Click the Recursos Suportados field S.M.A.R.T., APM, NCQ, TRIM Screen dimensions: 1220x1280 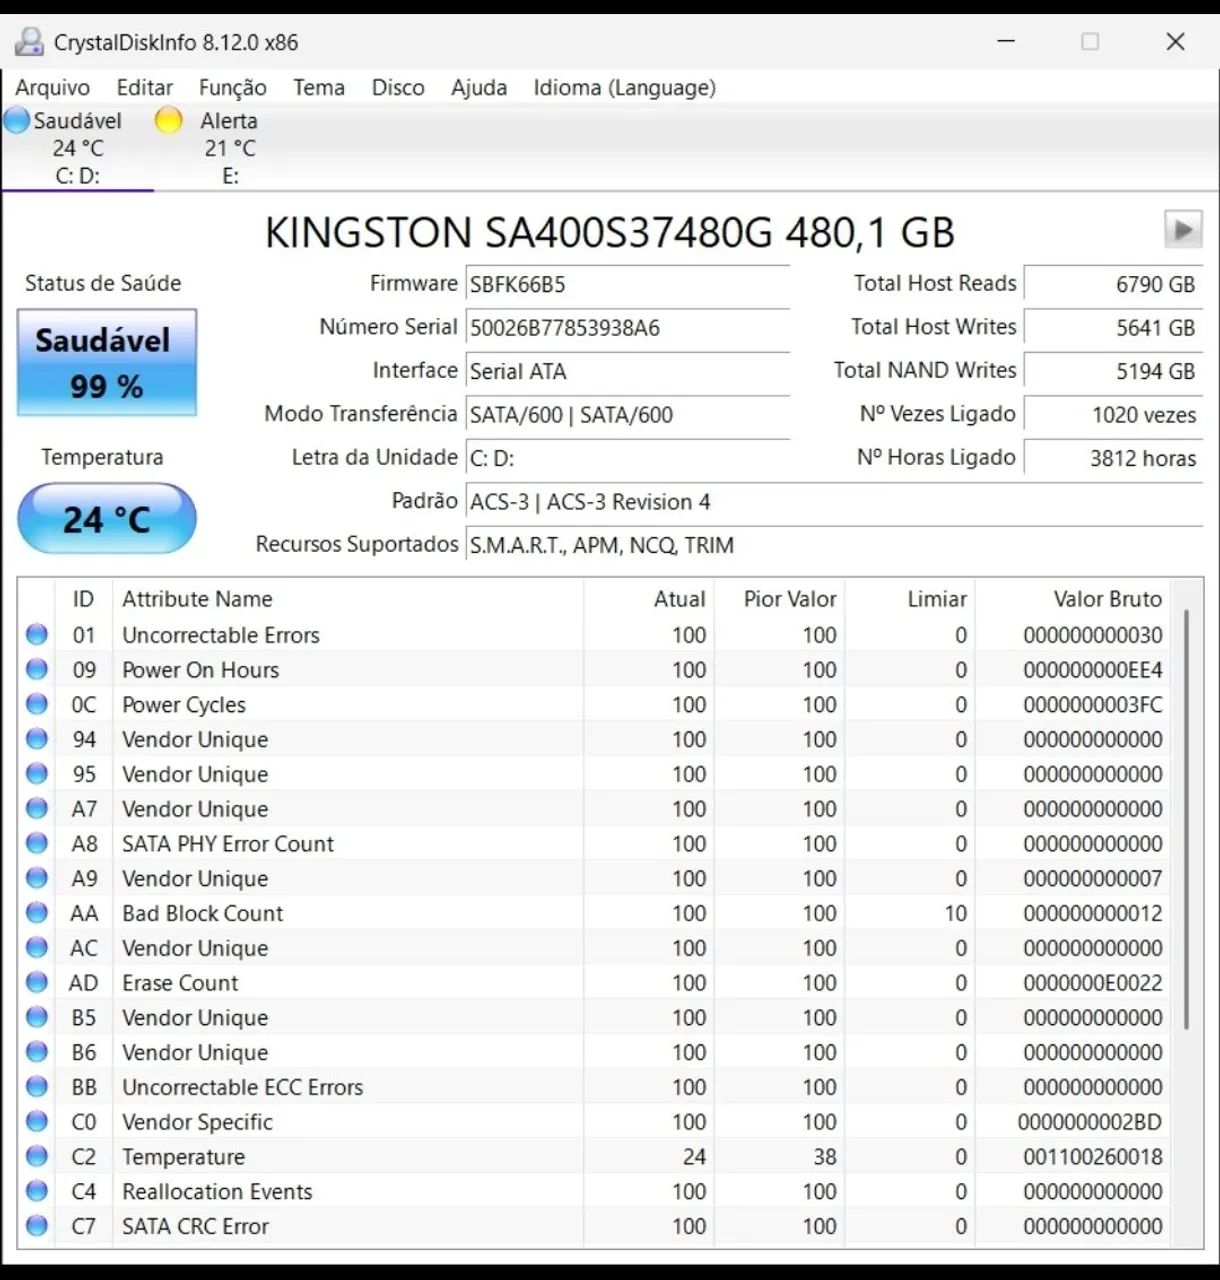pyautogui.click(x=834, y=545)
